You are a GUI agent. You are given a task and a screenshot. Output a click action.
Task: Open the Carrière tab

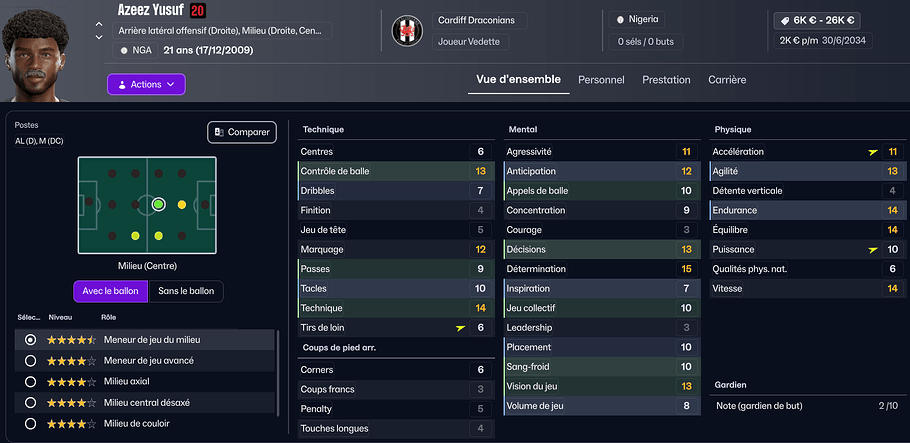[727, 80]
